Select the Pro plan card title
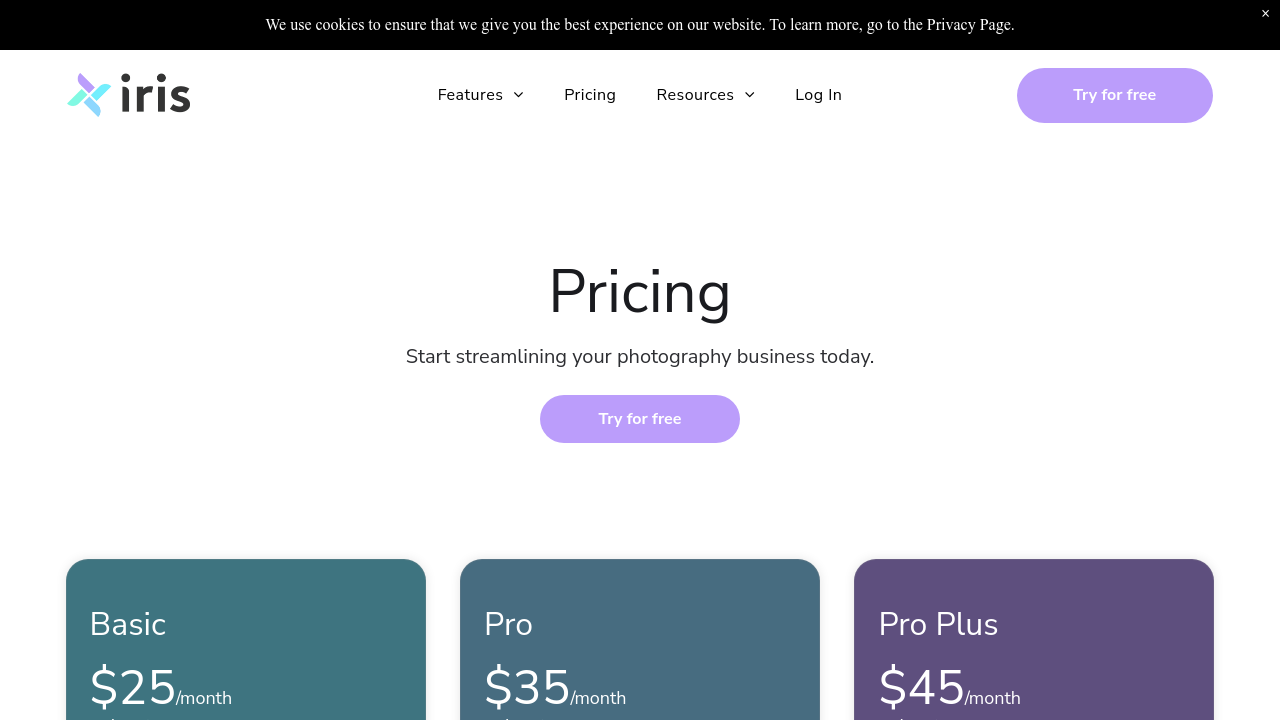Viewport: 1280px width, 720px height. coord(508,624)
